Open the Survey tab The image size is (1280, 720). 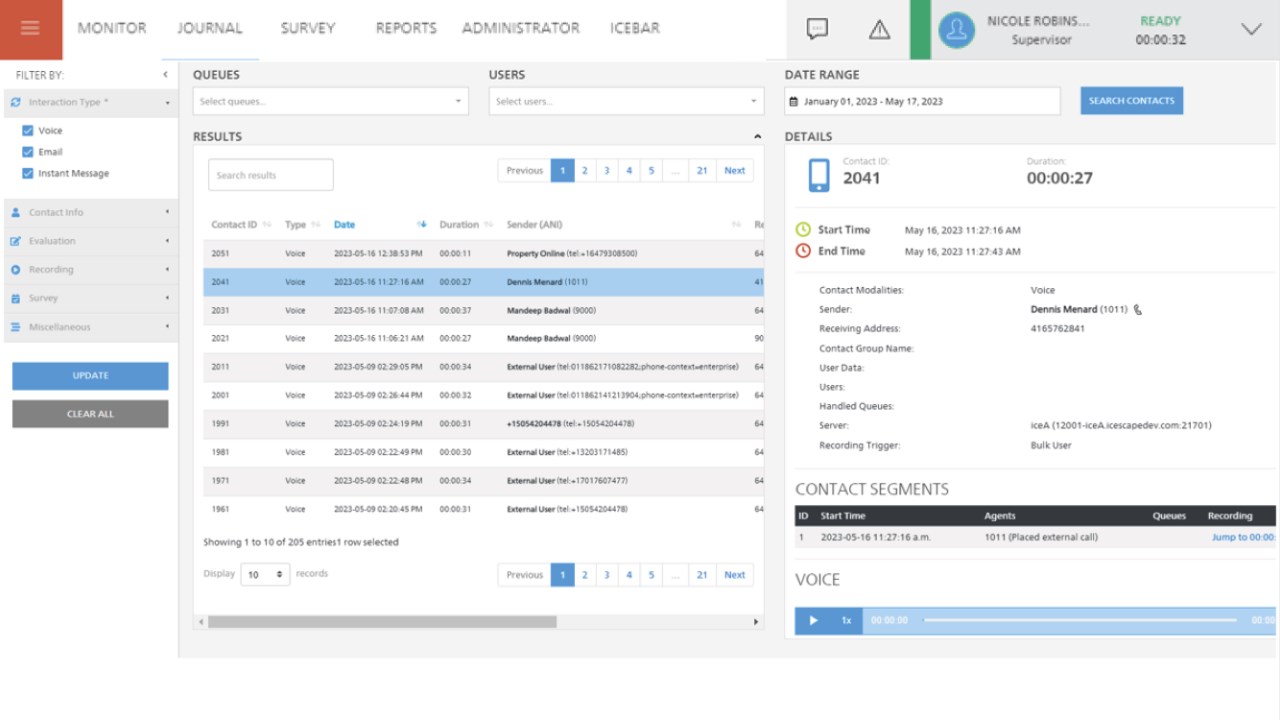coord(308,28)
